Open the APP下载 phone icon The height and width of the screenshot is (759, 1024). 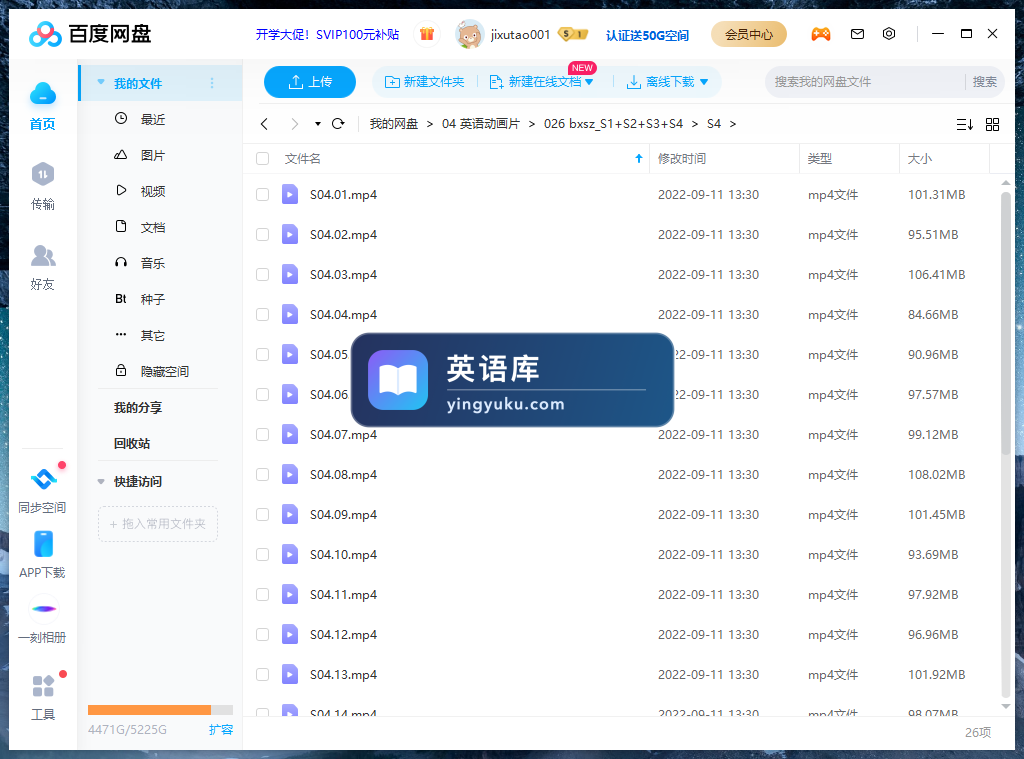[43, 544]
